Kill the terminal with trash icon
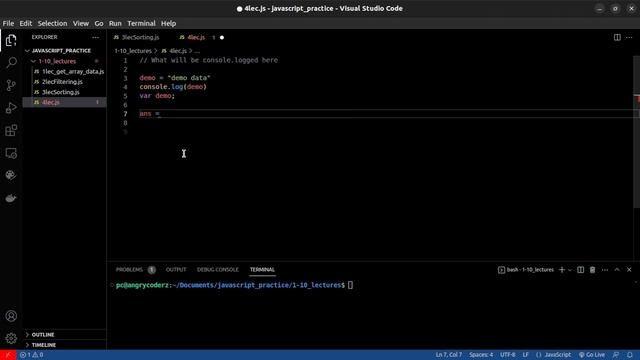The width and height of the screenshot is (640, 360). coord(592,270)
